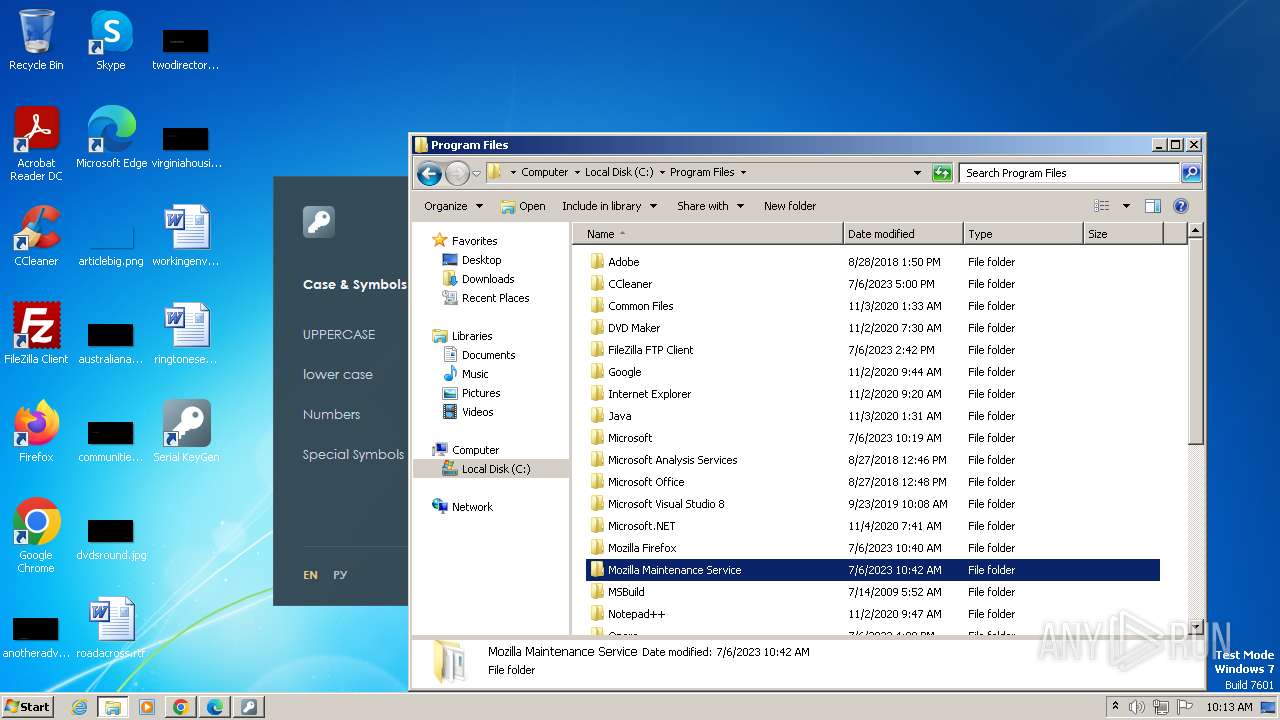
Task: Select Downloads in the navigation pane
Action: pos(488,279)
